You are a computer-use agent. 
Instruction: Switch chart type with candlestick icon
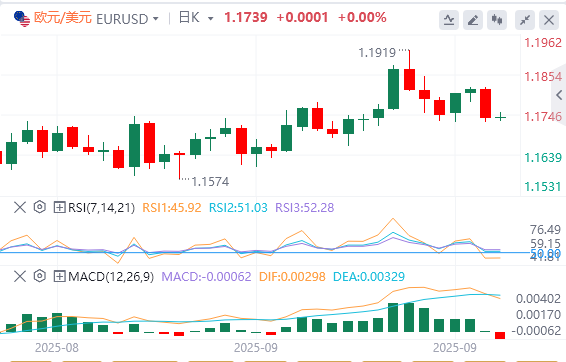click(x=497, y=19)
